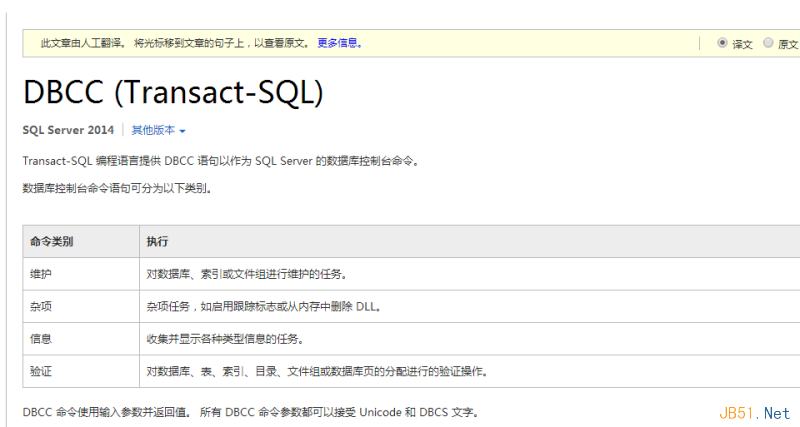Image resolution: width=800 pixels, height=427 pixels.
Task: Select the 验证 category cell
Action: 41,372
